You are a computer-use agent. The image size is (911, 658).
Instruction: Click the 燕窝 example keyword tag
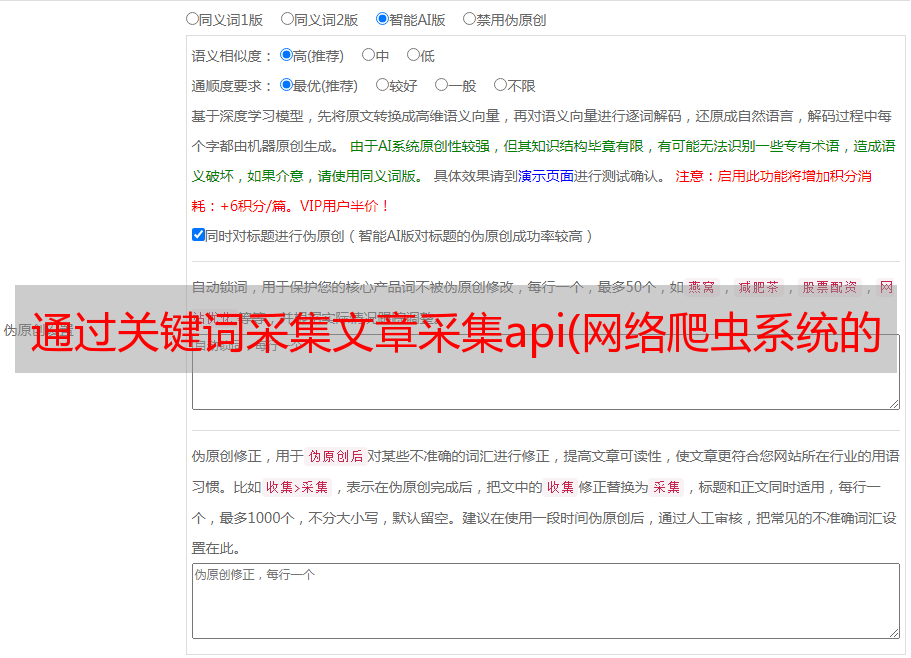pos(702,287)
